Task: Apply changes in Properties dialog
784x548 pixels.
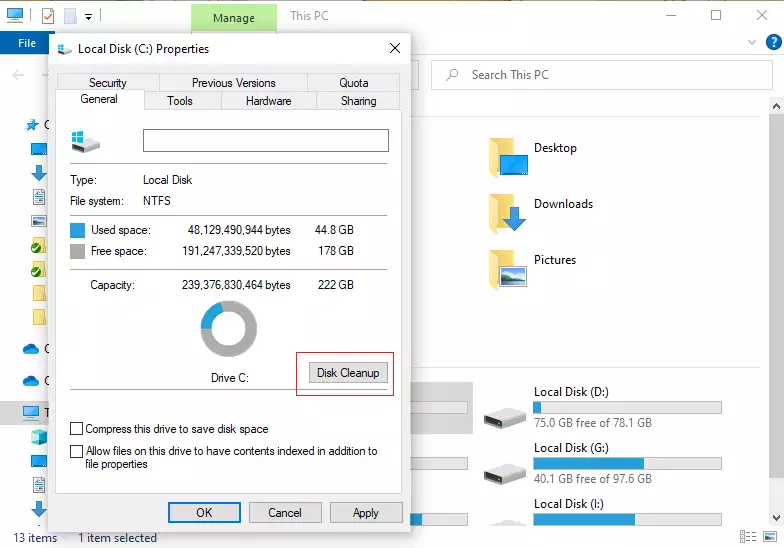Action: tap(366, 512)
